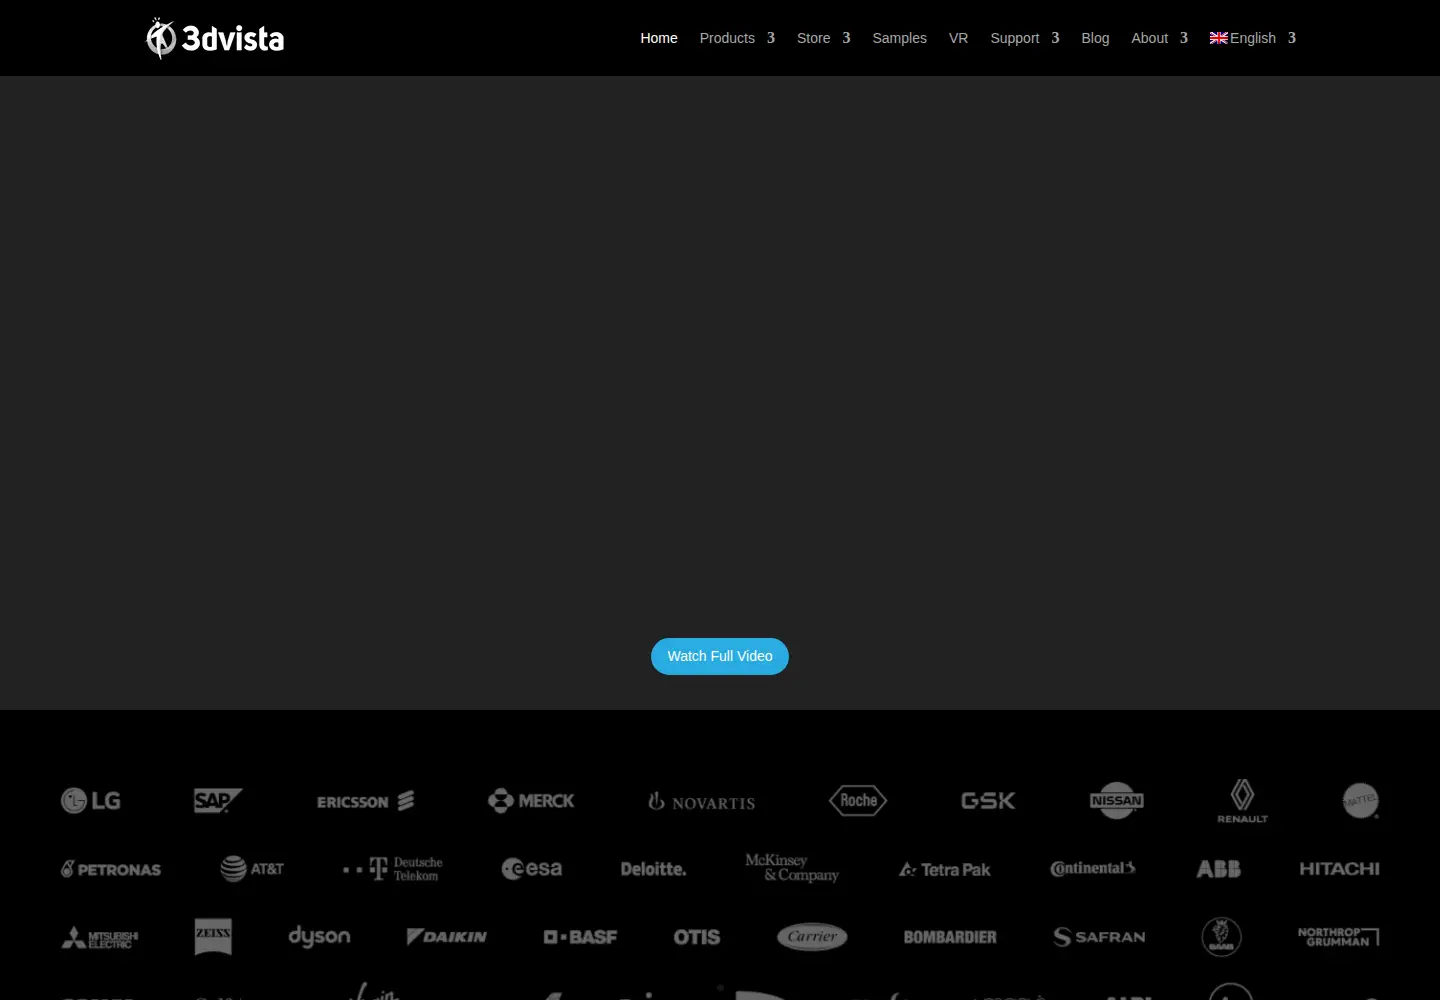Open the Blog link
Viewport: 1440px width, 1000px height.
[1095, 38]
